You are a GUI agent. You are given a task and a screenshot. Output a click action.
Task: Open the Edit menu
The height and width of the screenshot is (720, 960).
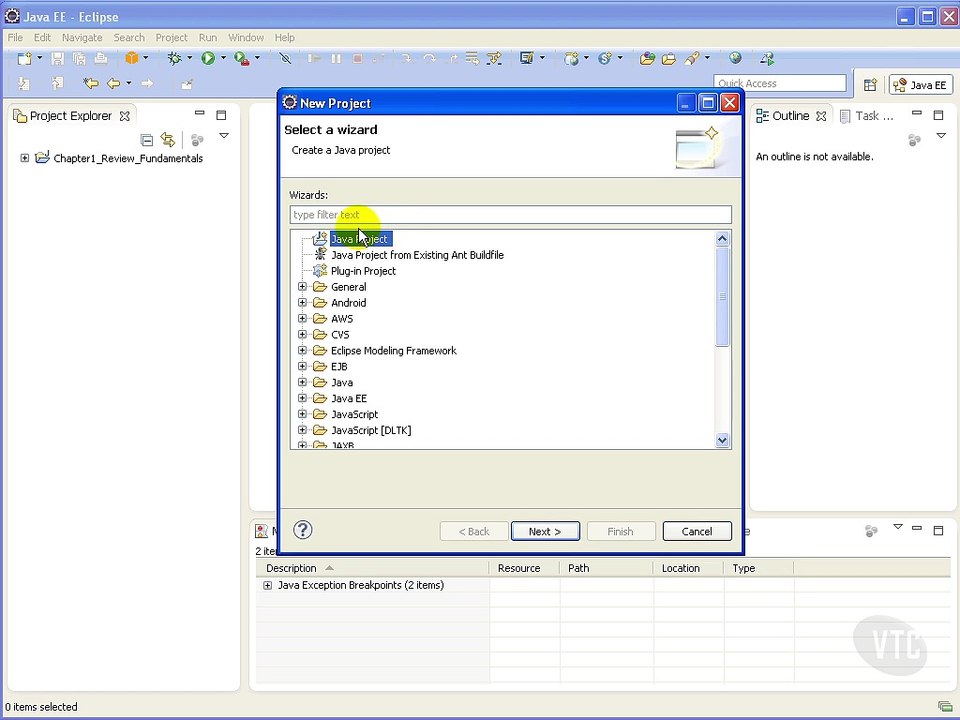42,37
